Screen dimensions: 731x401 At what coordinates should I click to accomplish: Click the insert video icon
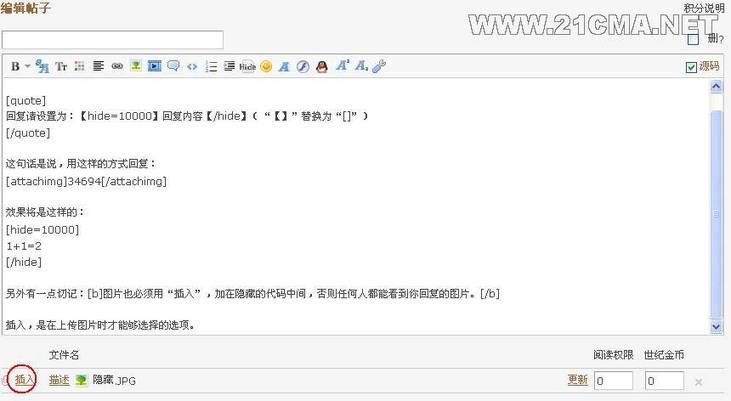tap(154, 66)
